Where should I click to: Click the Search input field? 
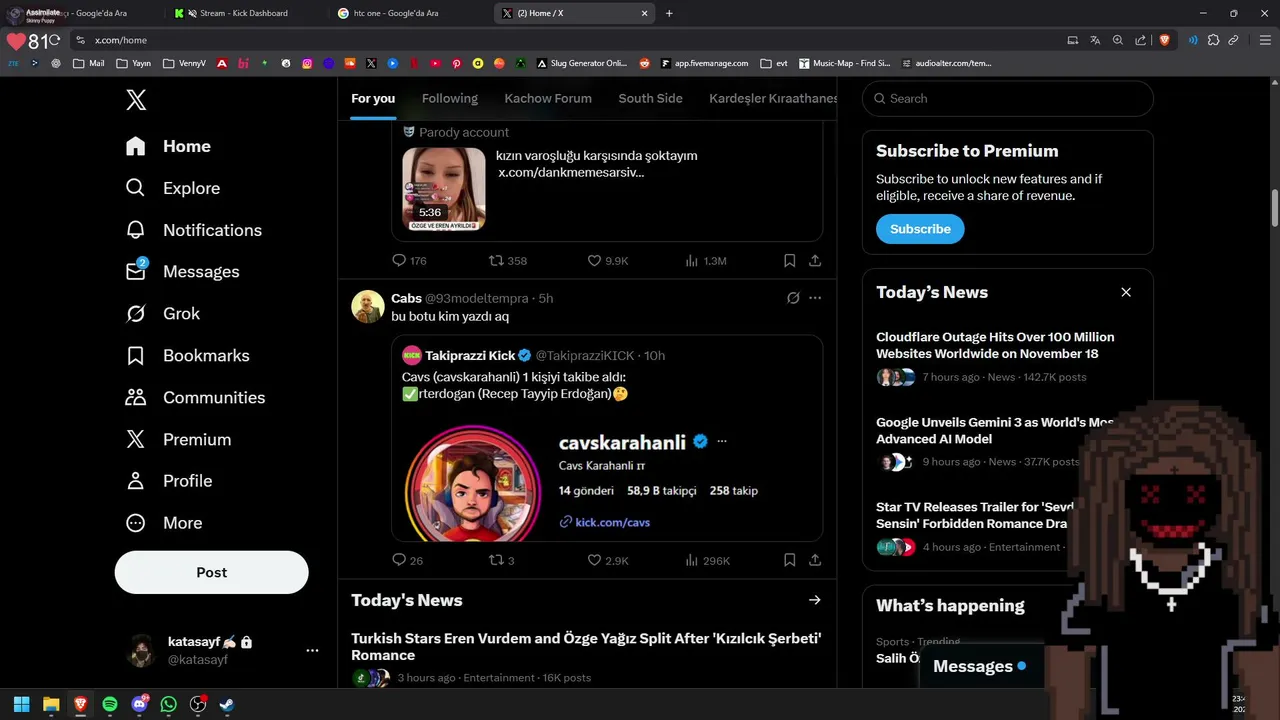1008,98
